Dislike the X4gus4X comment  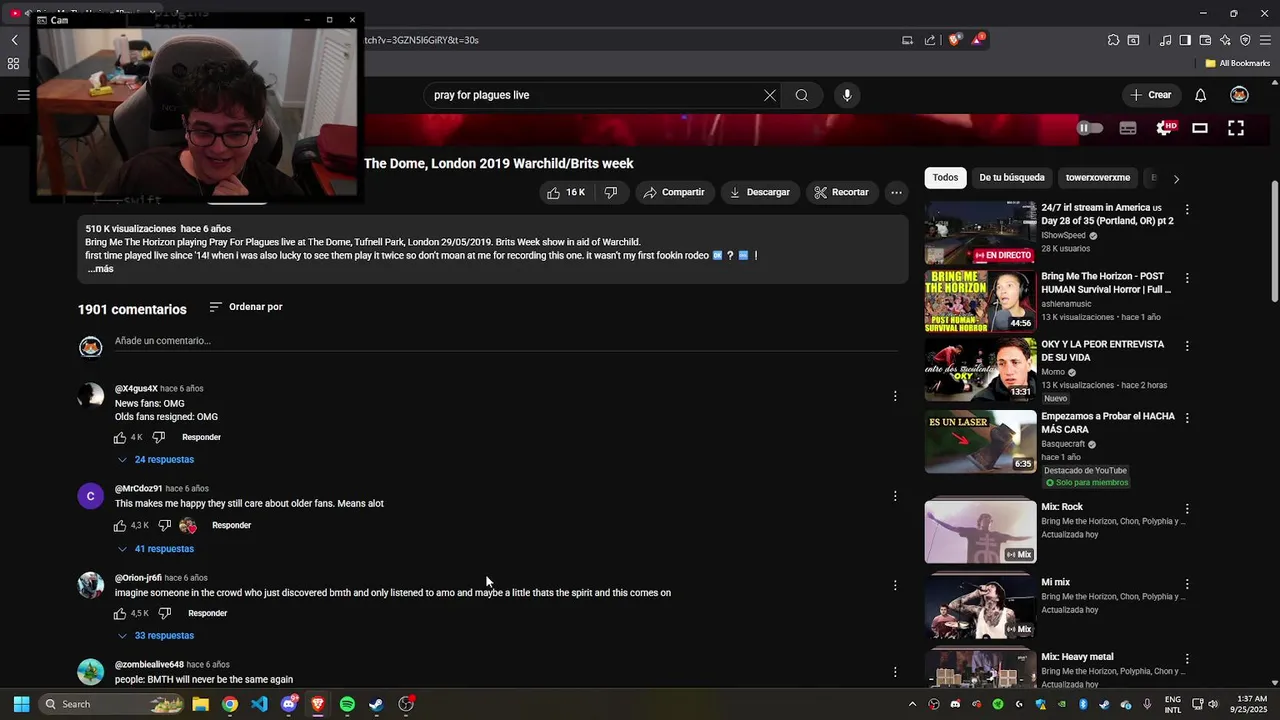(x=159, y=438)
